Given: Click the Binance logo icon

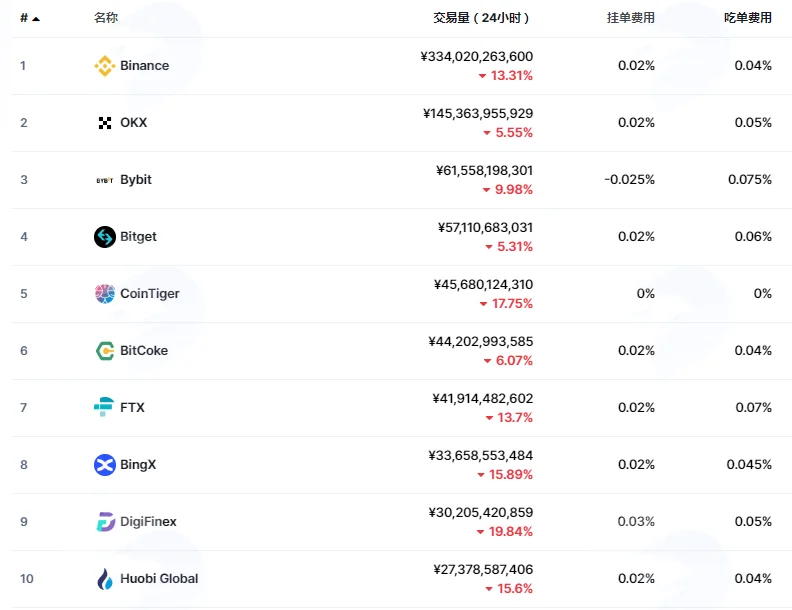Looking at the screenshot, I should pos(105,66).
